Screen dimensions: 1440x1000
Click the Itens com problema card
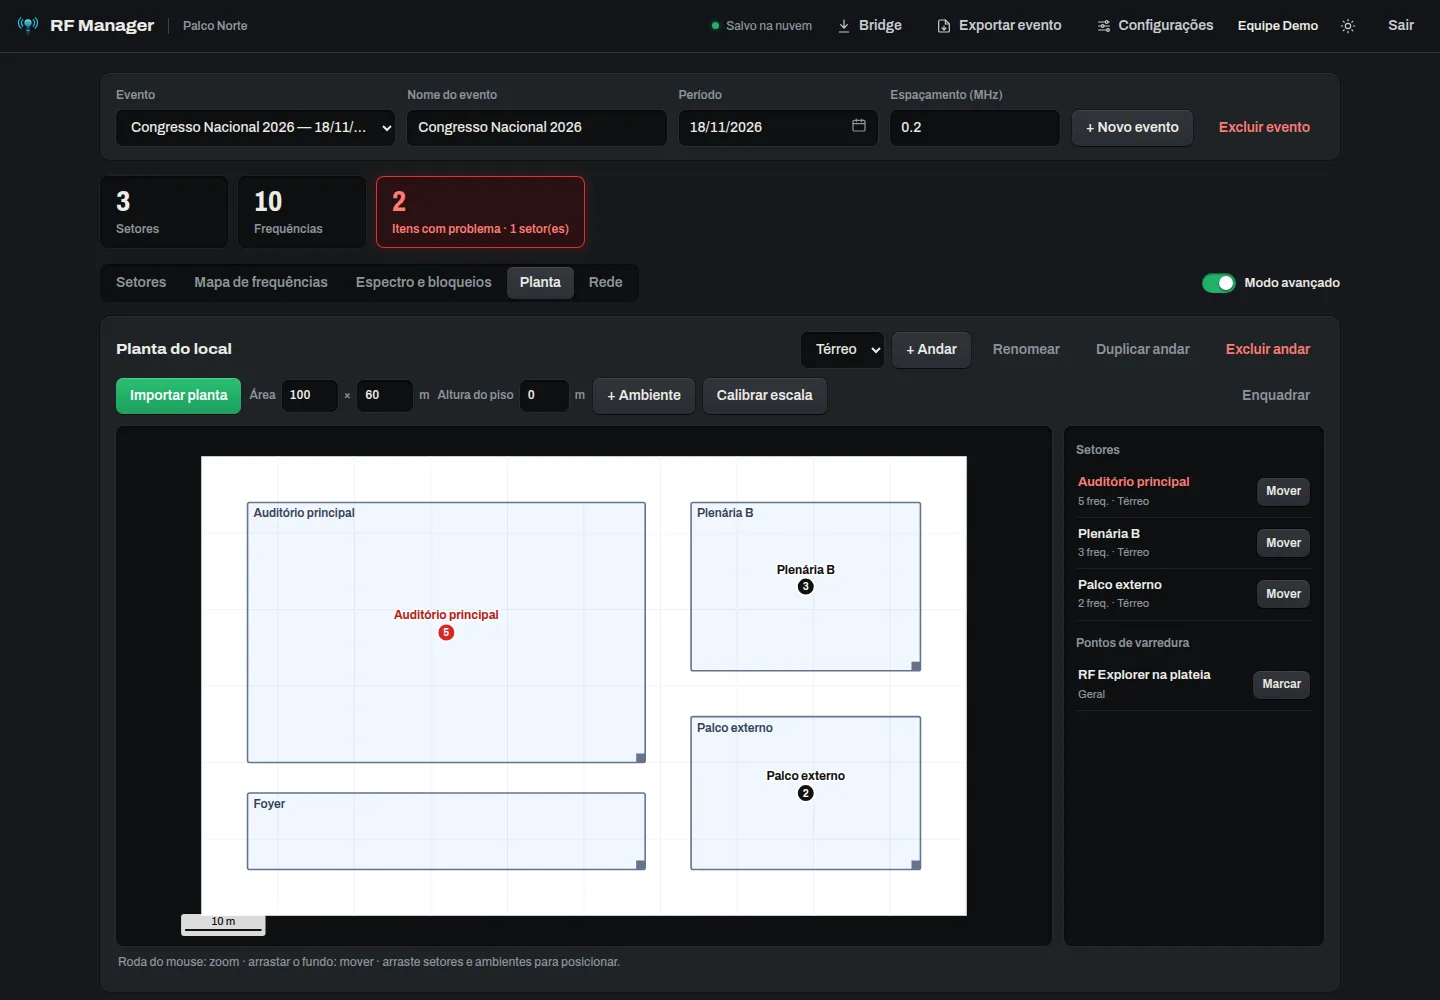click(x=480, y=212)
